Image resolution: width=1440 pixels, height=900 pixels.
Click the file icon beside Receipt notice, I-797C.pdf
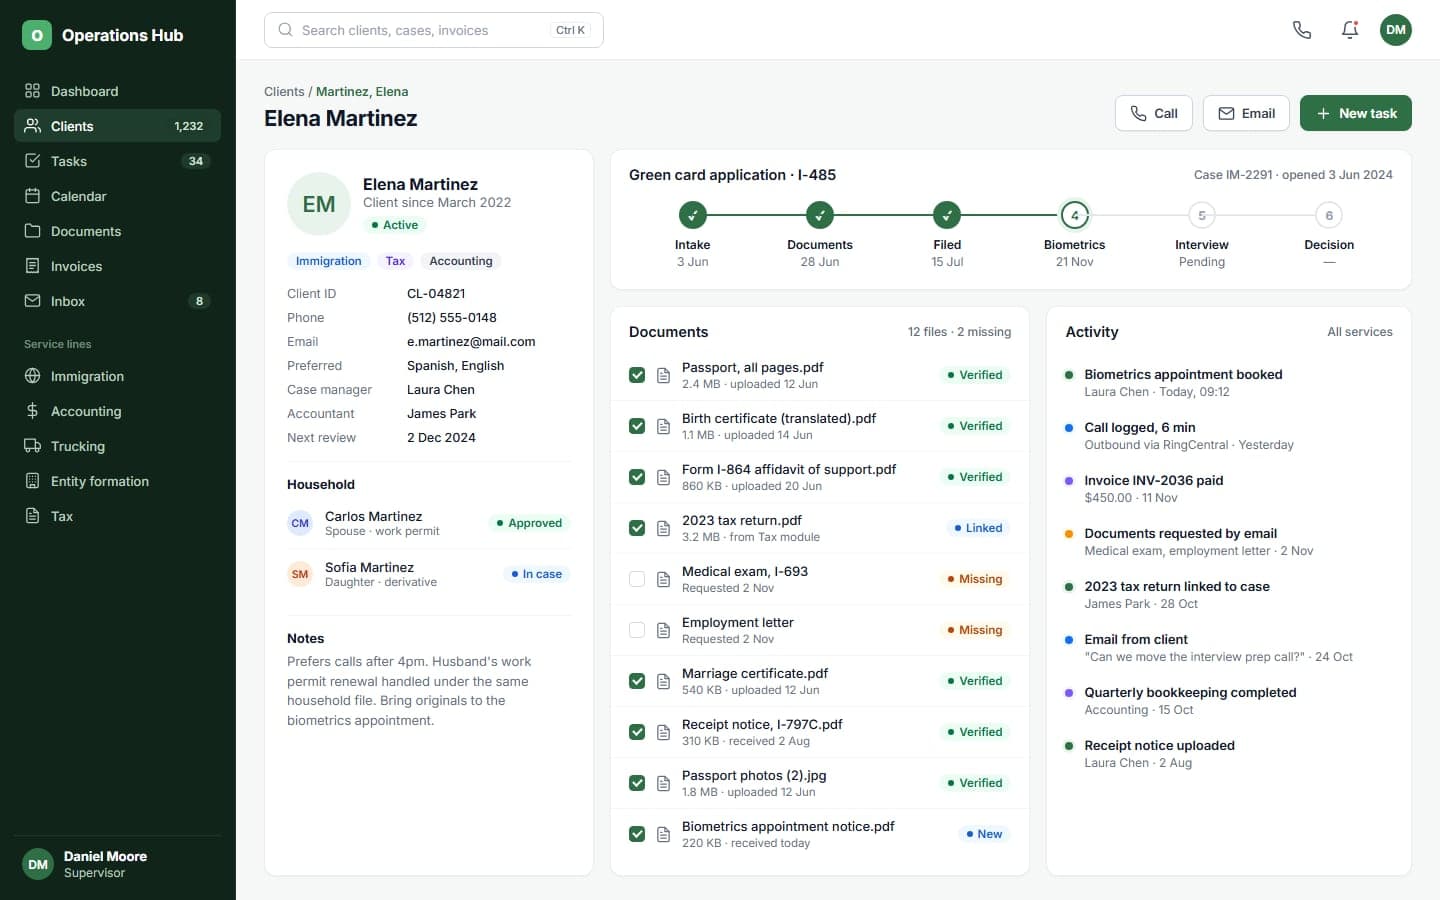(663, 732)
